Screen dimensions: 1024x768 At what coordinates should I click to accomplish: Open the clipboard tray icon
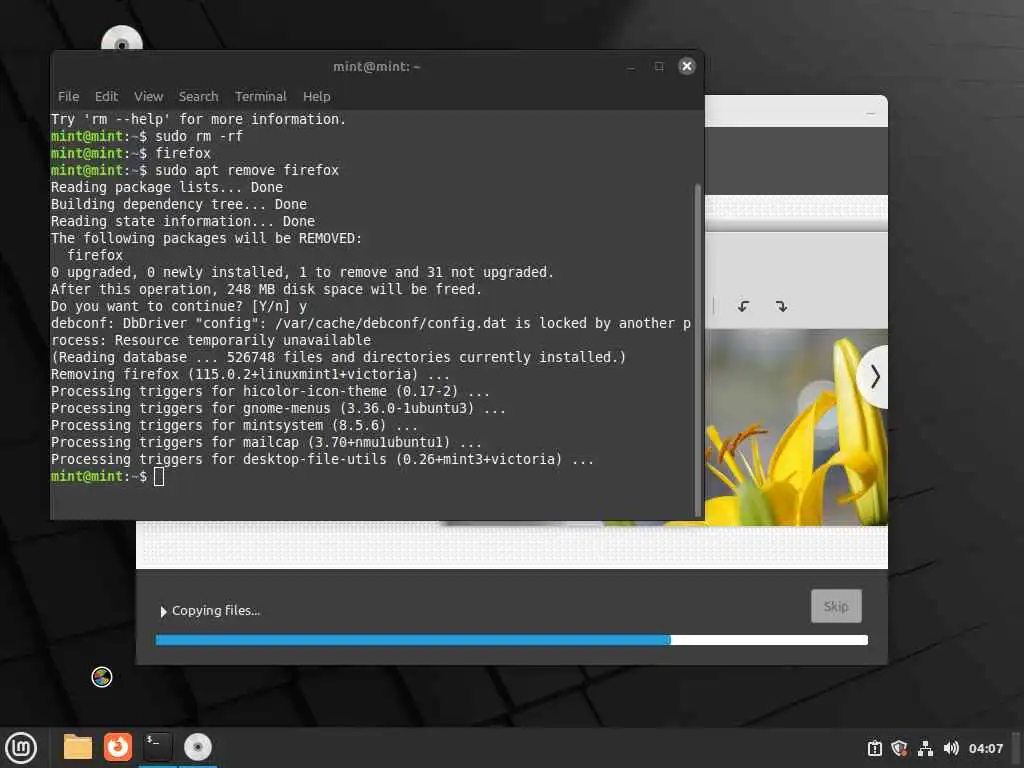click(x=874, y=748)
